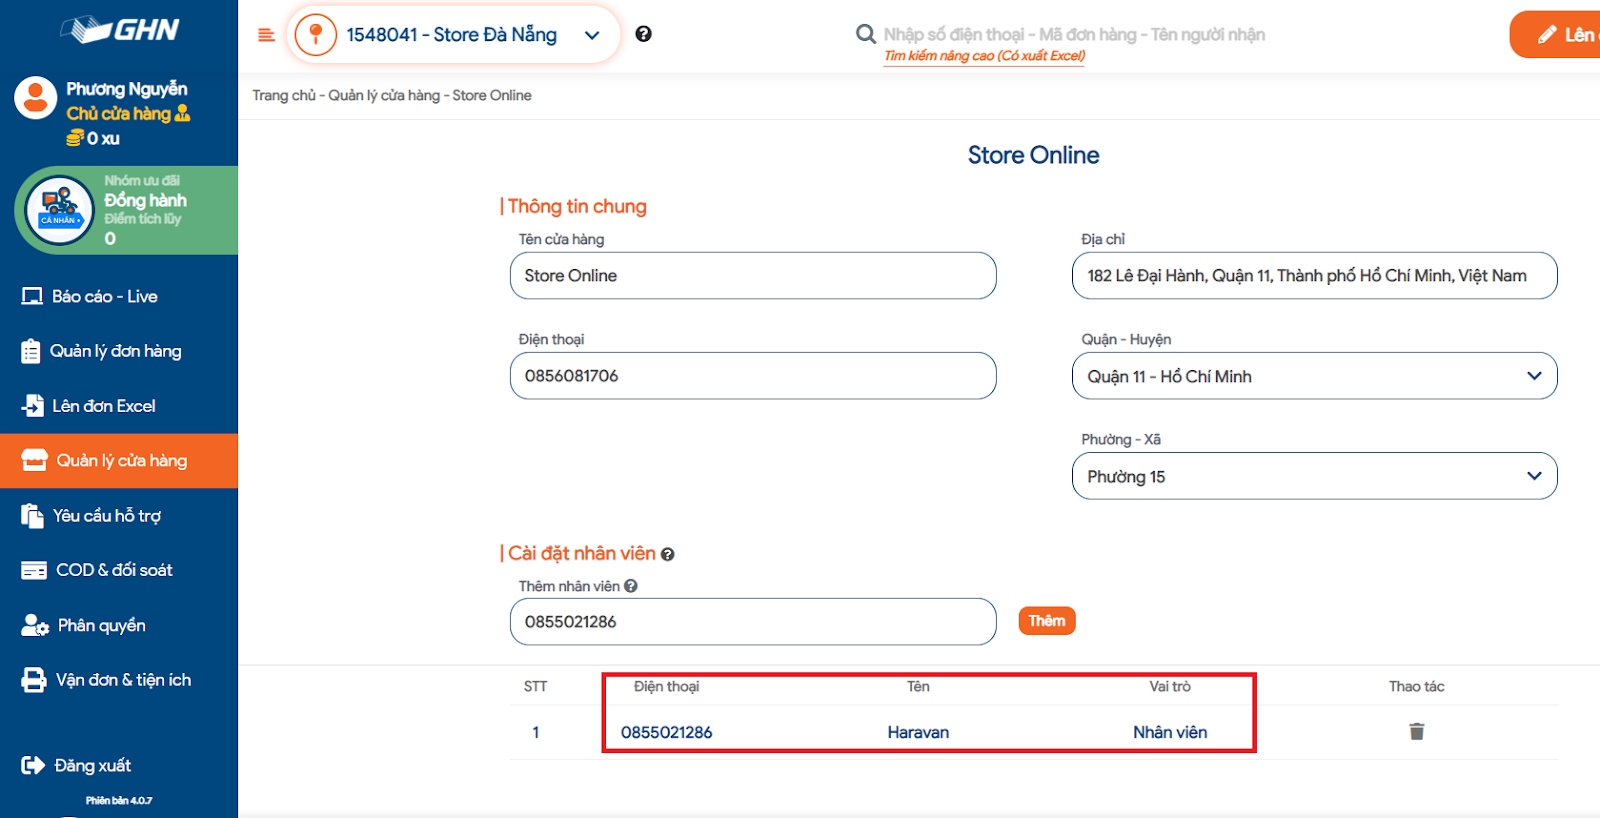Click the Thao tác column header
Image resolution: width=1600 pixels, height=818 pixels.
click(x=1416, y=686)
